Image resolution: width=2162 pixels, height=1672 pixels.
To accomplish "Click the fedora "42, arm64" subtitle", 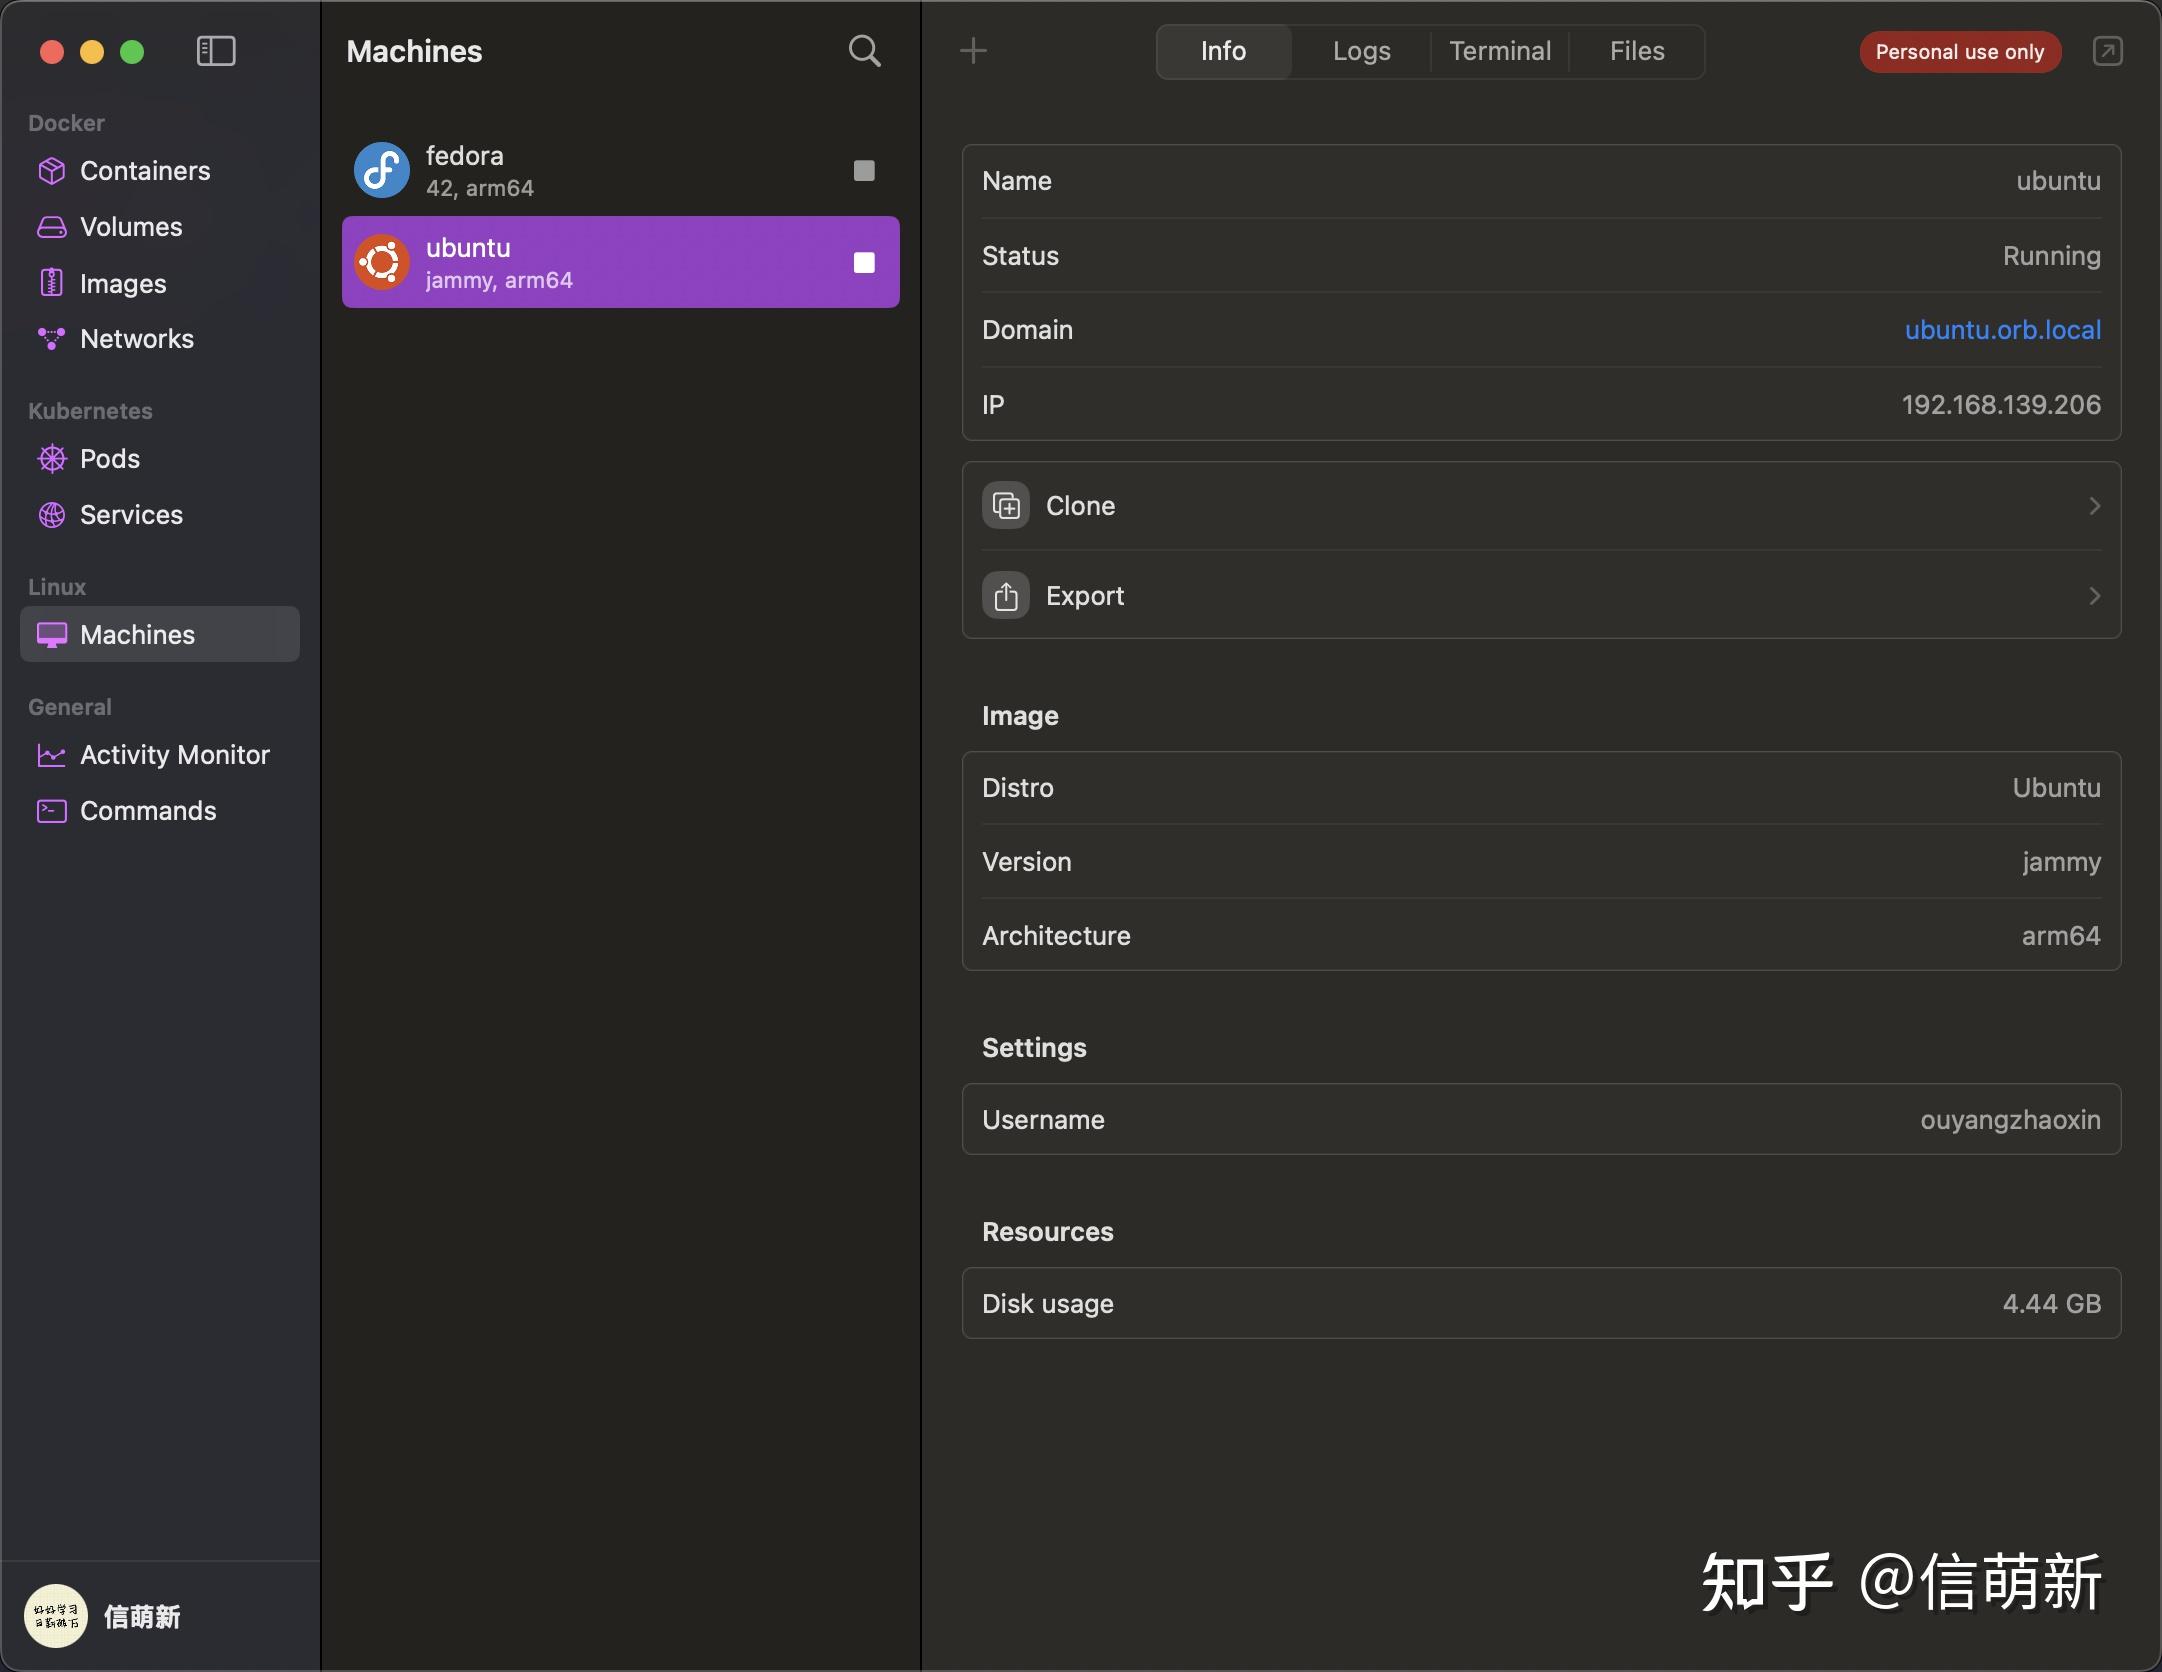I will (x=480, y=188).
